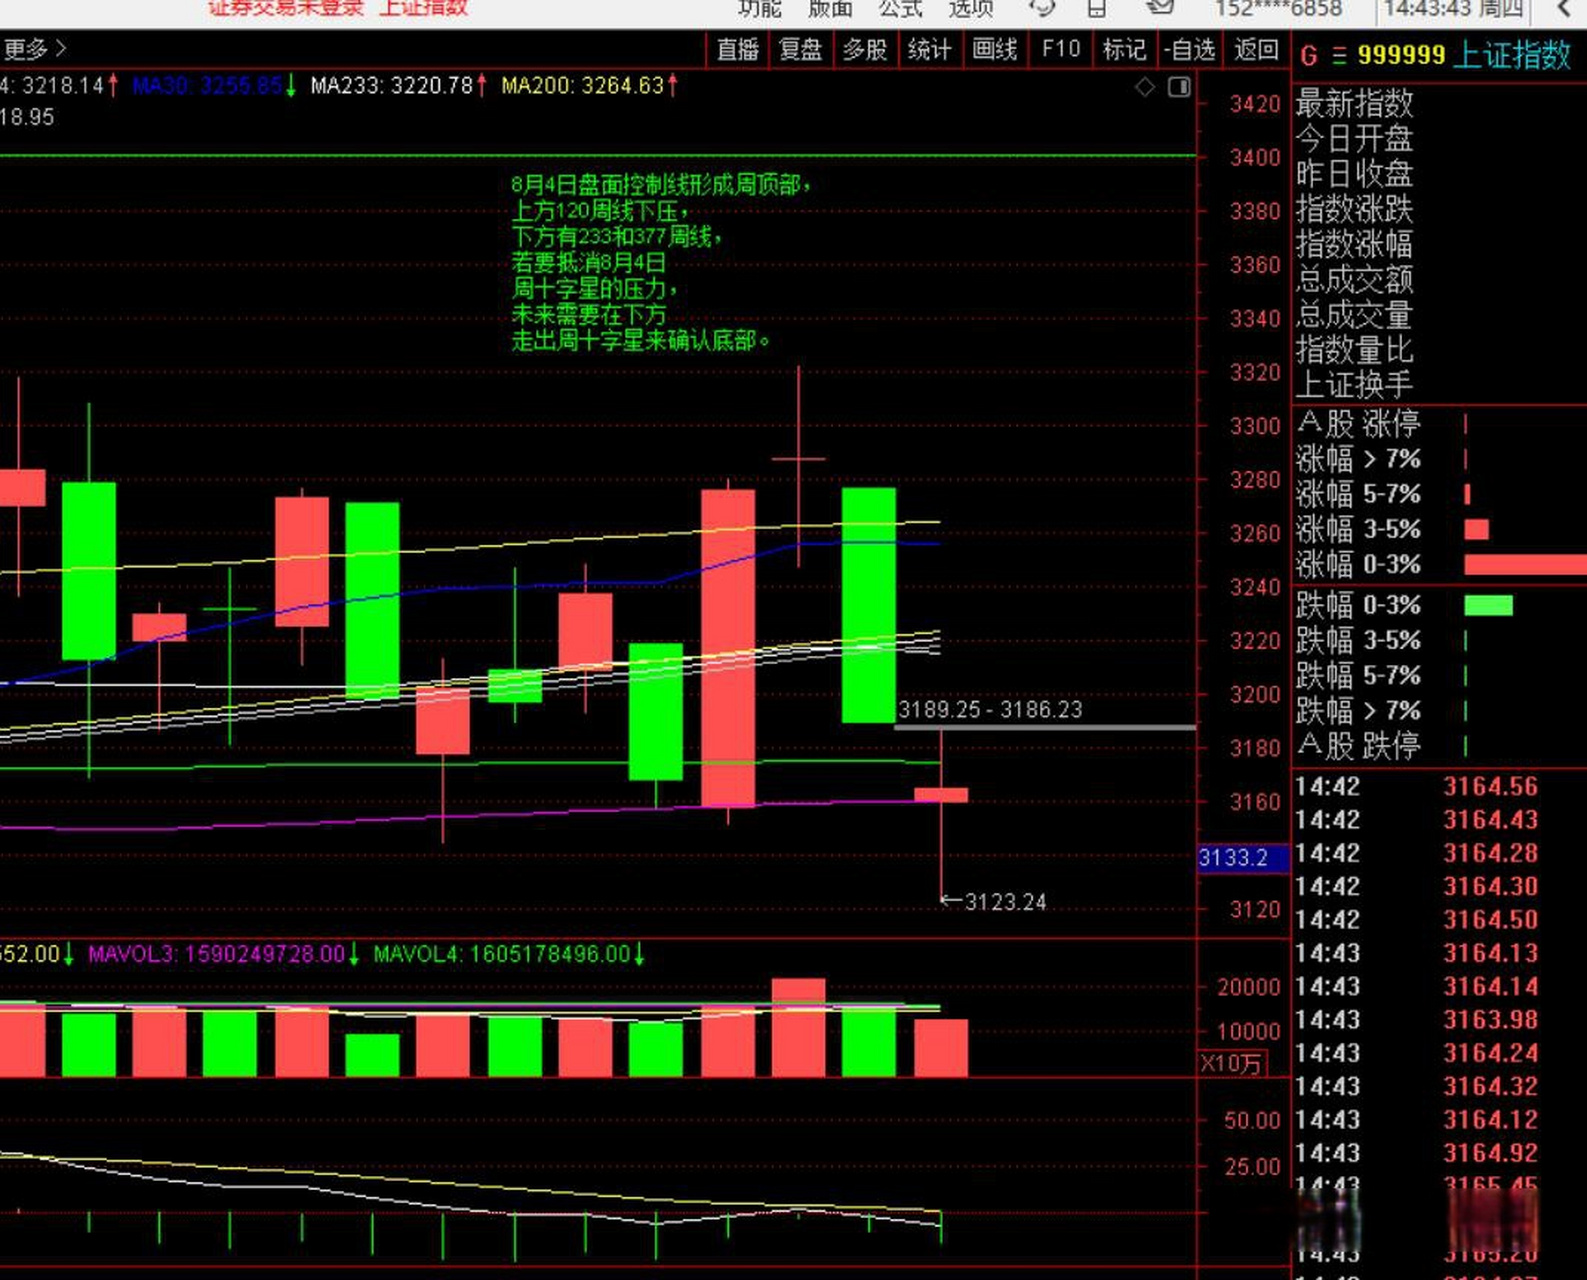Collapse the panel using the top-right arrow

pos(1565,9)
